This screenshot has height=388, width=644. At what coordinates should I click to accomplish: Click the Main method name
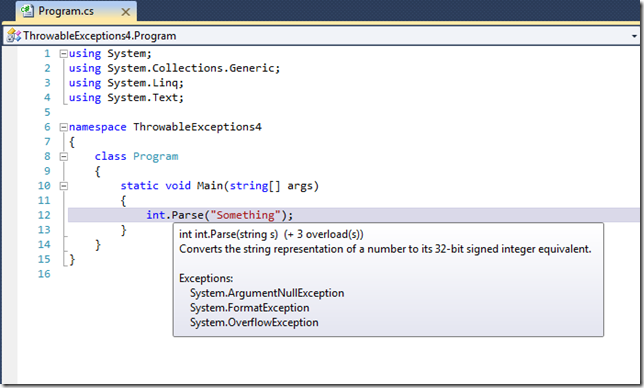click(x=209, y=186)
